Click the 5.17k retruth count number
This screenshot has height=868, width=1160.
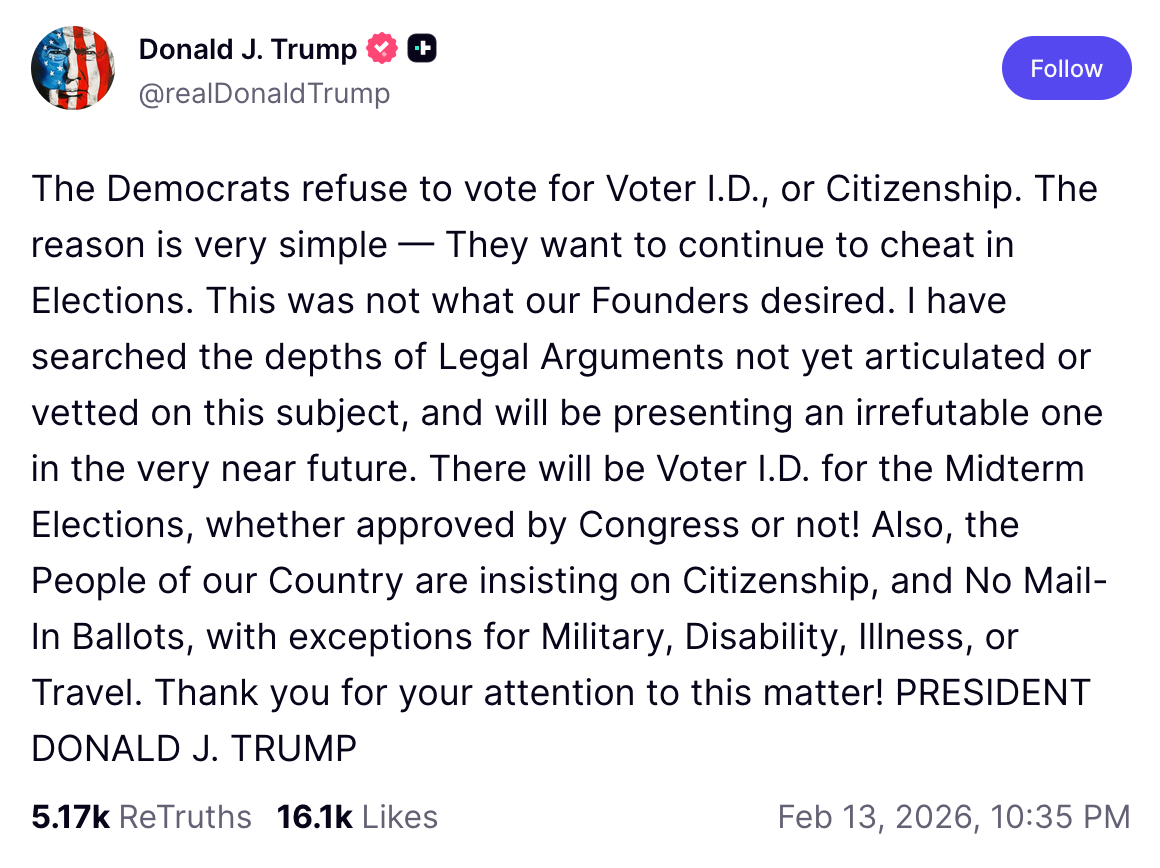coord(70,816)
